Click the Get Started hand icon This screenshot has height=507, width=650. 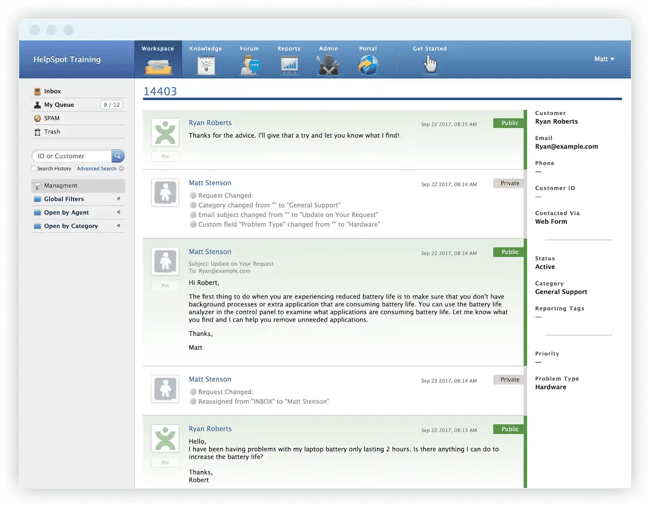click(x=430, y=64)
